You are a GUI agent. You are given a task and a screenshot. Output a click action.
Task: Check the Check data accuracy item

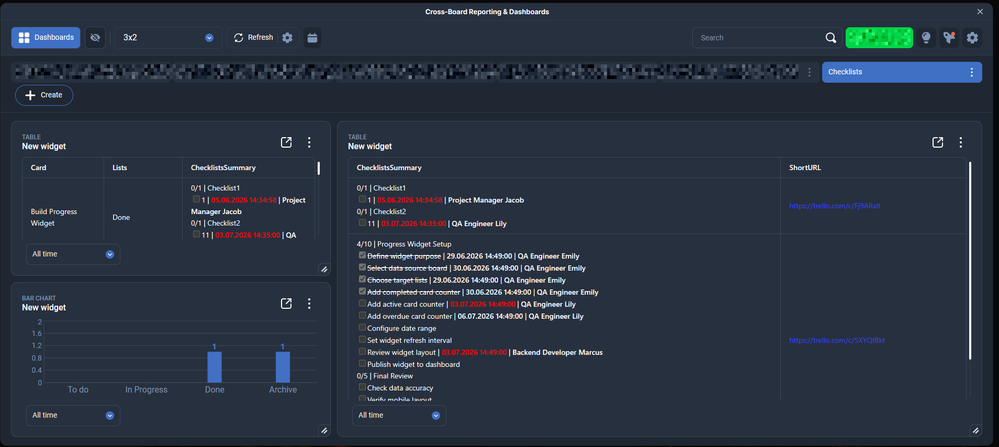coord(363,387)
